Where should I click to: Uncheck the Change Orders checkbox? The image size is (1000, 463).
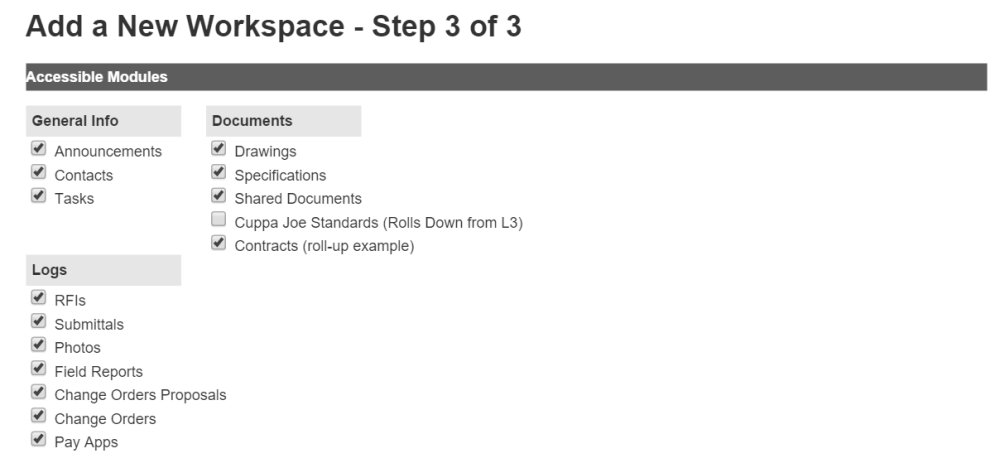tap(39, 415)
